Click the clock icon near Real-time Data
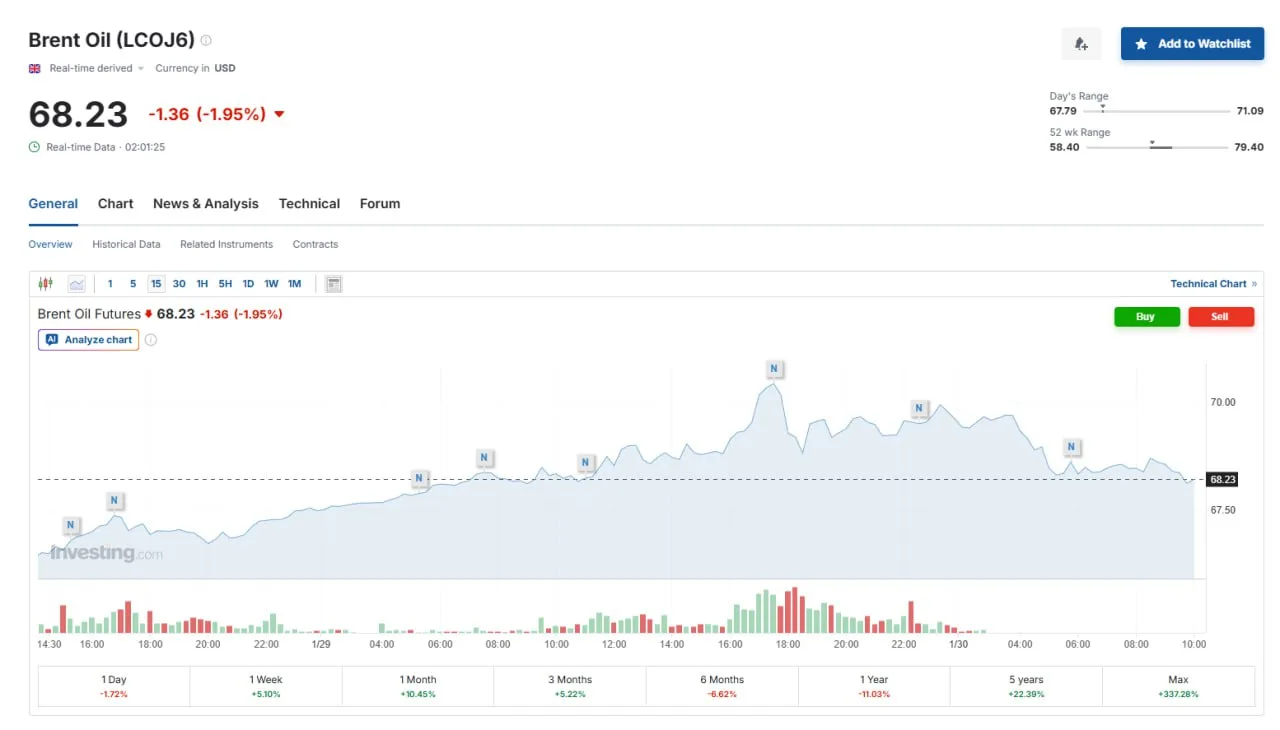This screenshot has width=1280, height=730. 34,147
